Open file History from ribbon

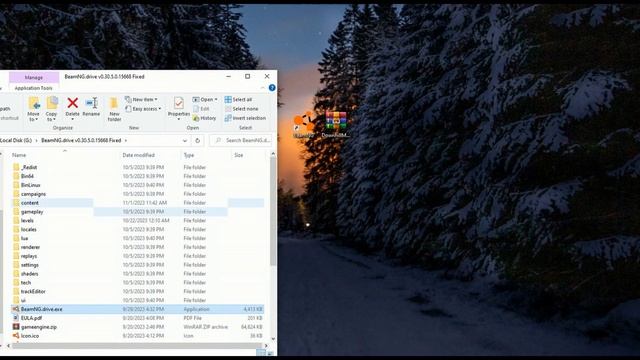(204, 118)
